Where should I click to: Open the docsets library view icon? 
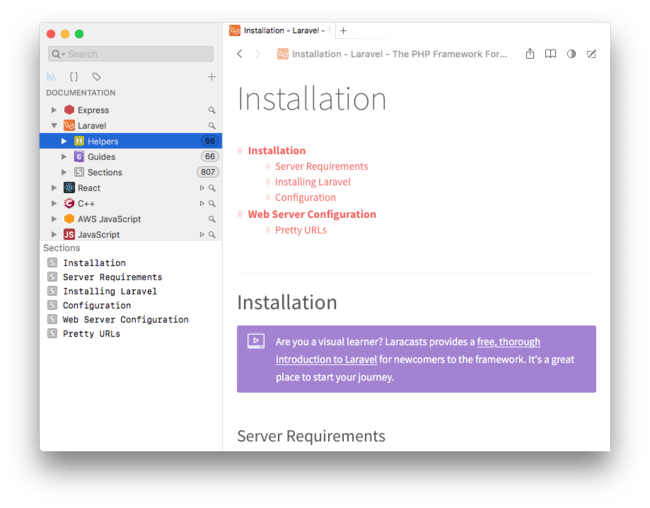(51, 77)
